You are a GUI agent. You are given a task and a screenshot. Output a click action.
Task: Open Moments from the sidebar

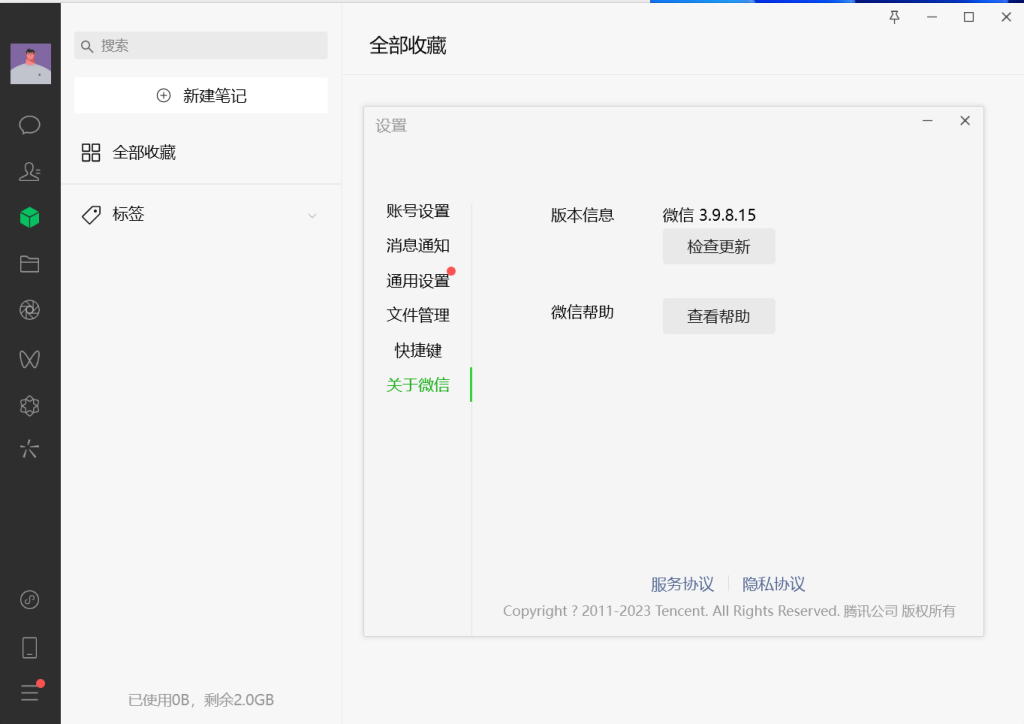tap(29, 310)
